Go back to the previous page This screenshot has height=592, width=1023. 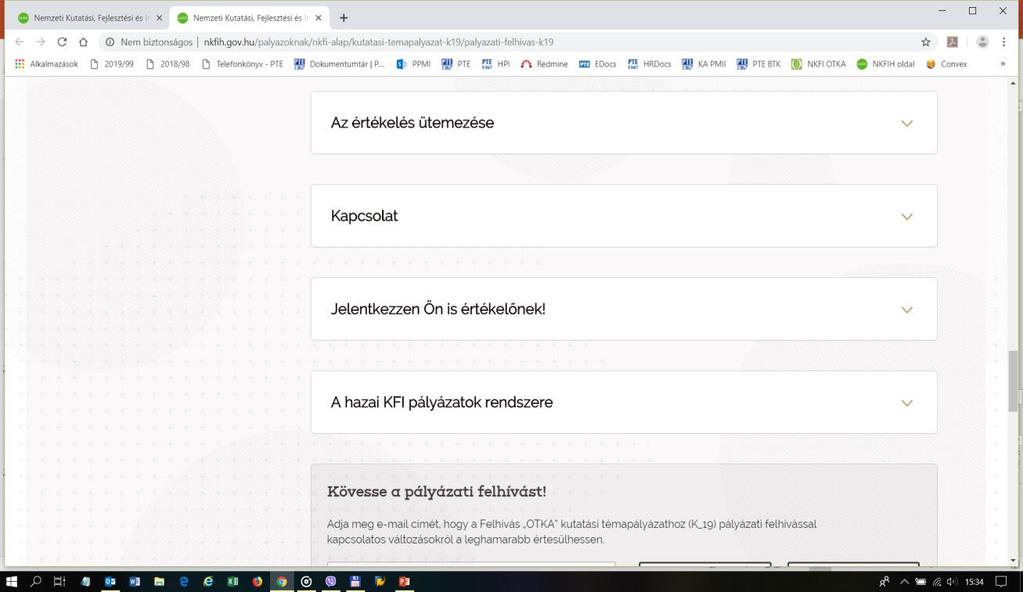click(x=20, y=42)
